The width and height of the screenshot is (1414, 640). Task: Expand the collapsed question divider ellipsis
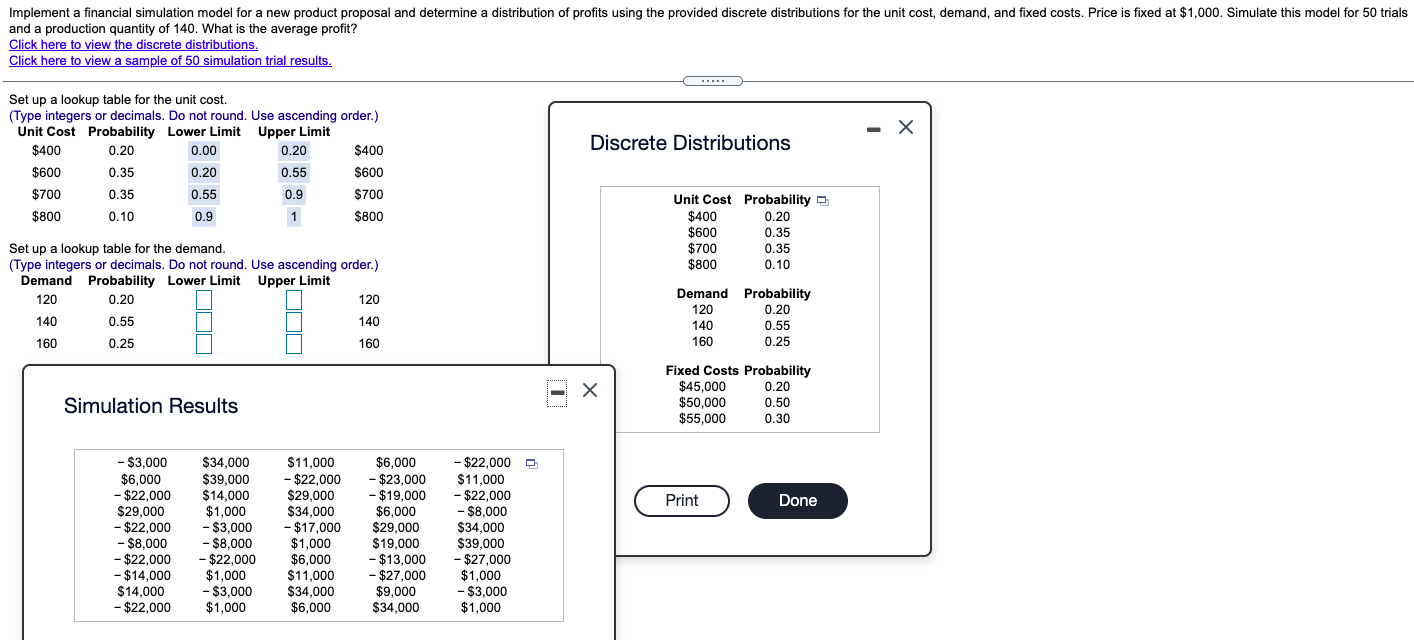[x=713, y=80]
